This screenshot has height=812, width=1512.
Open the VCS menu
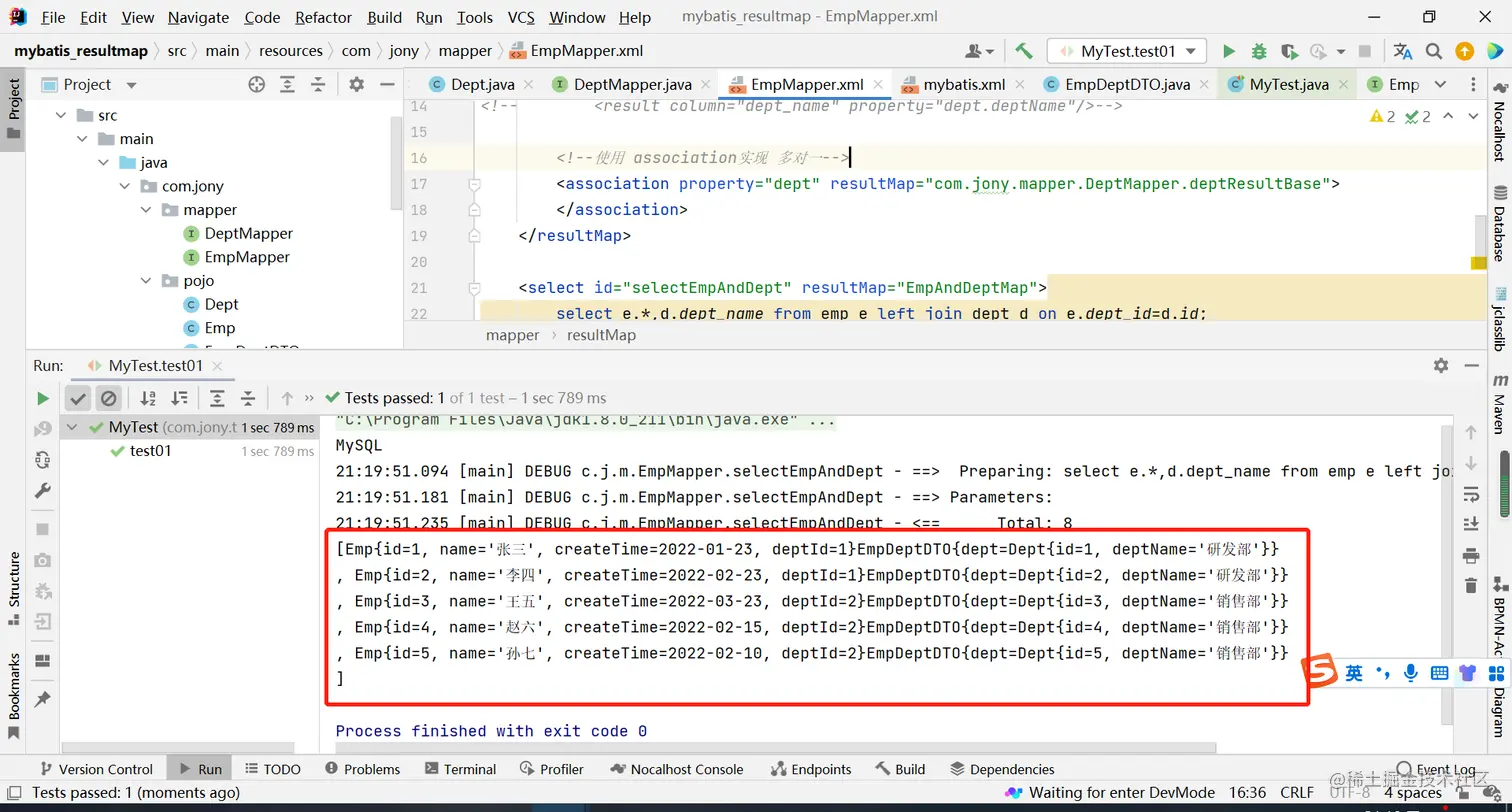[x=521, y=17]
